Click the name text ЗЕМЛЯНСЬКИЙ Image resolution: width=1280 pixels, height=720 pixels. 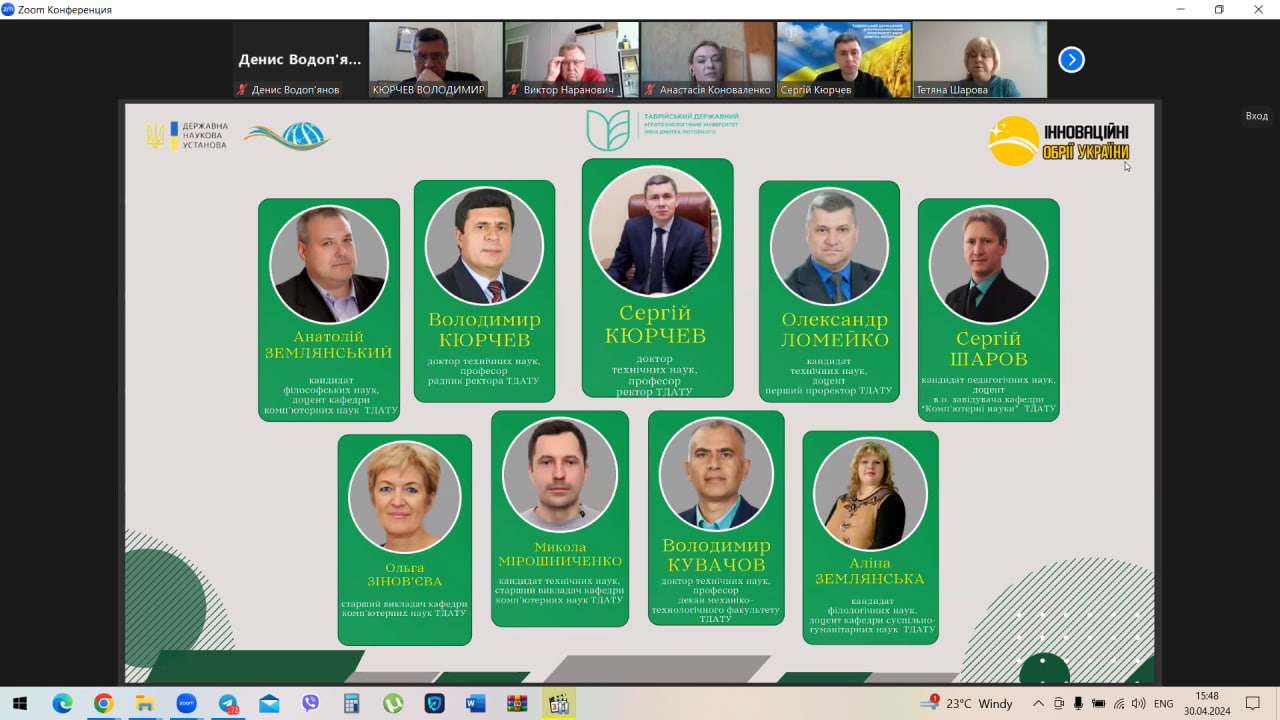[328, 353]
